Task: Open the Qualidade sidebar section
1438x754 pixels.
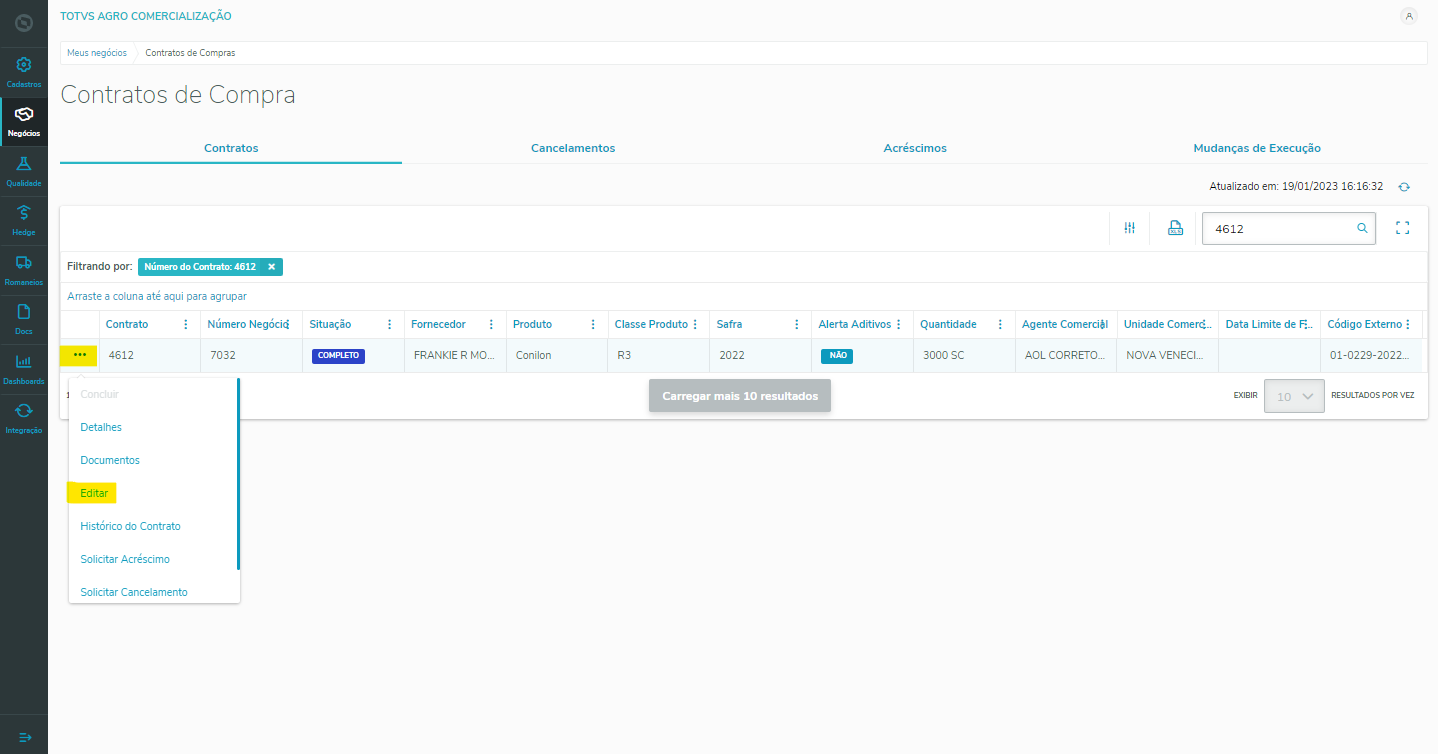Action: click(x=24, y=171)
